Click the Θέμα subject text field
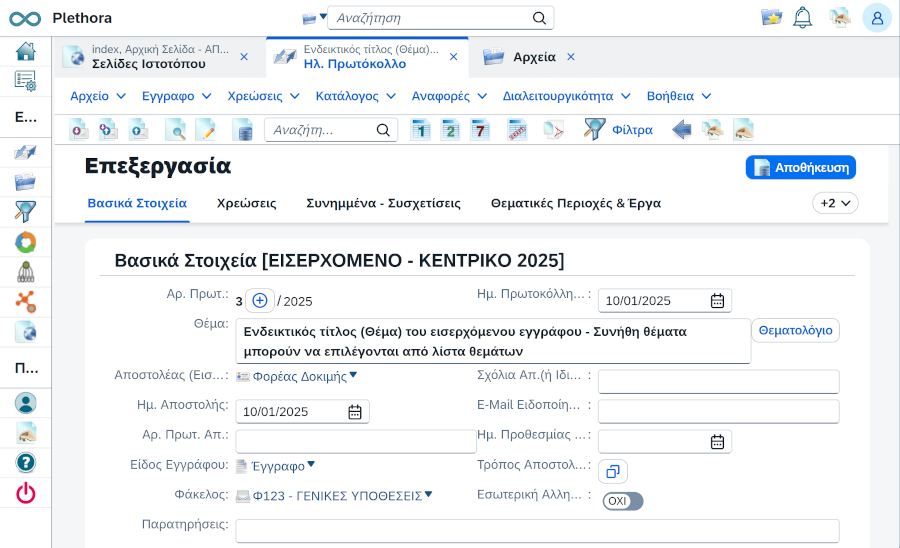Image resolution: width=900 pixels, height=548 pixels. [x=493, y=341]
